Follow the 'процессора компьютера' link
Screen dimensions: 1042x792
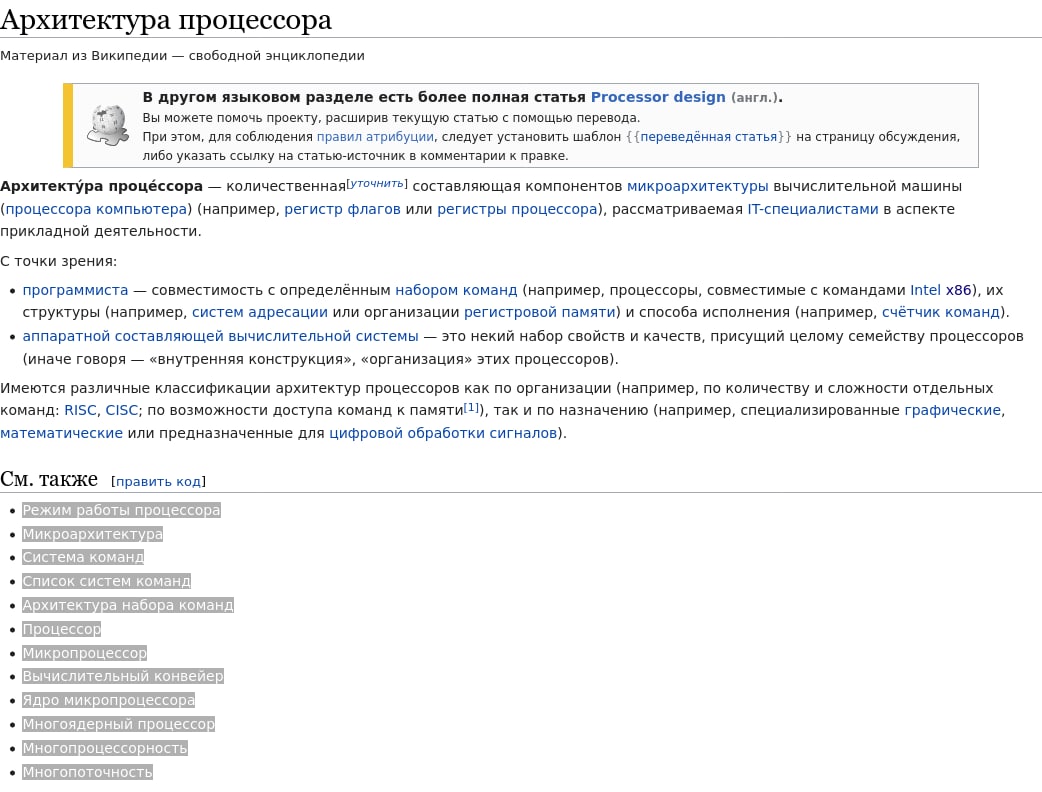pyautogui.click(x=96, y=209)
